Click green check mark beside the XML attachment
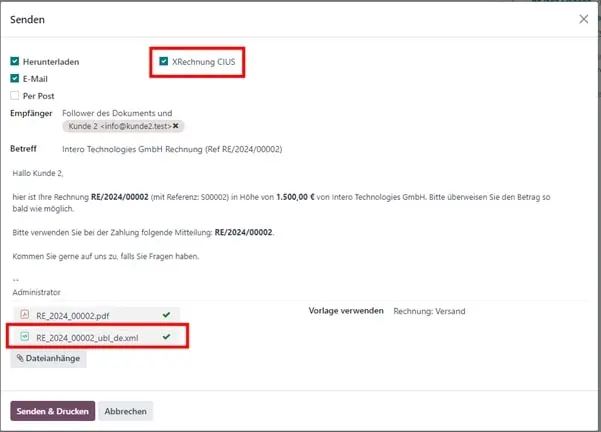Screen dimensions: 601x432 click(166, 337)
